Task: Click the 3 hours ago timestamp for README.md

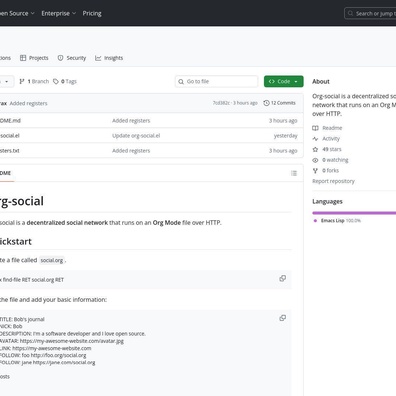Action: tap(283, 121)
